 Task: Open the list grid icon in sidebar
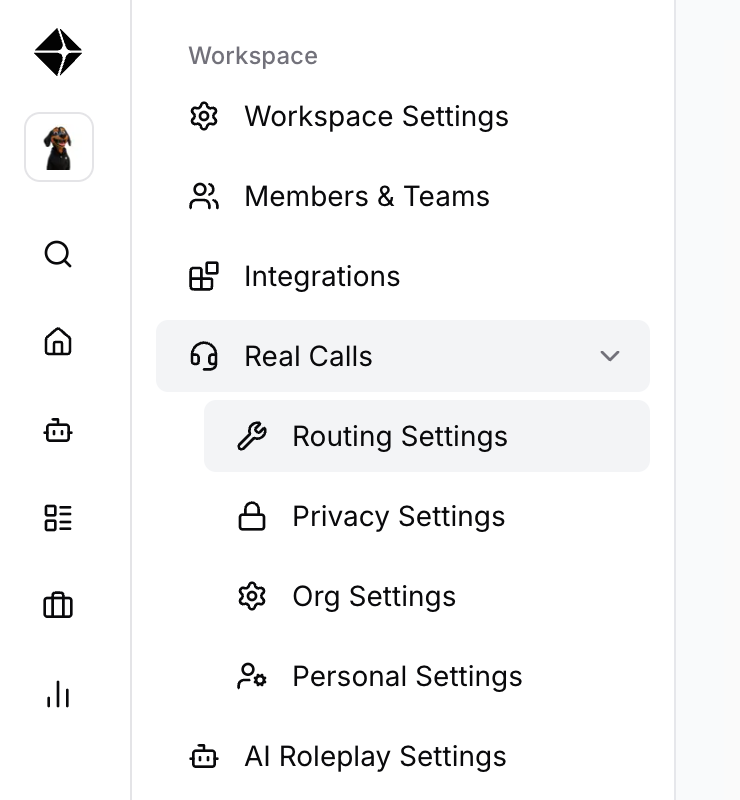click(x=58, y=518)
